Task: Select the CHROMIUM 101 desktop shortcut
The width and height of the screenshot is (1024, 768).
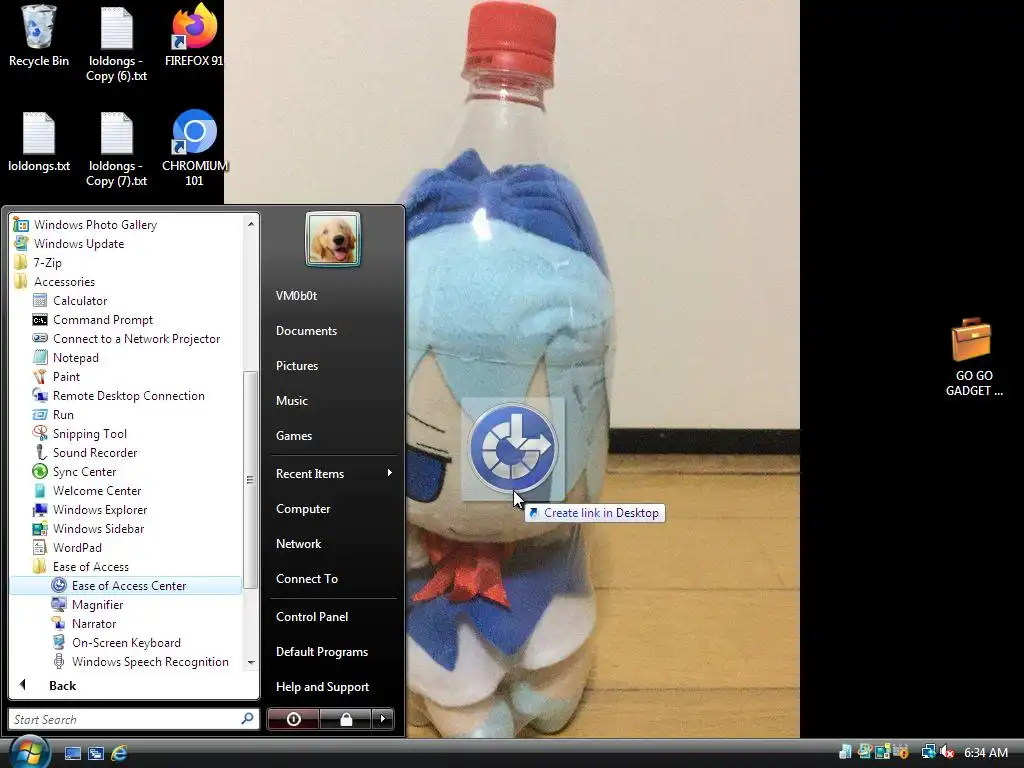Action: click(x=194, y=150)
